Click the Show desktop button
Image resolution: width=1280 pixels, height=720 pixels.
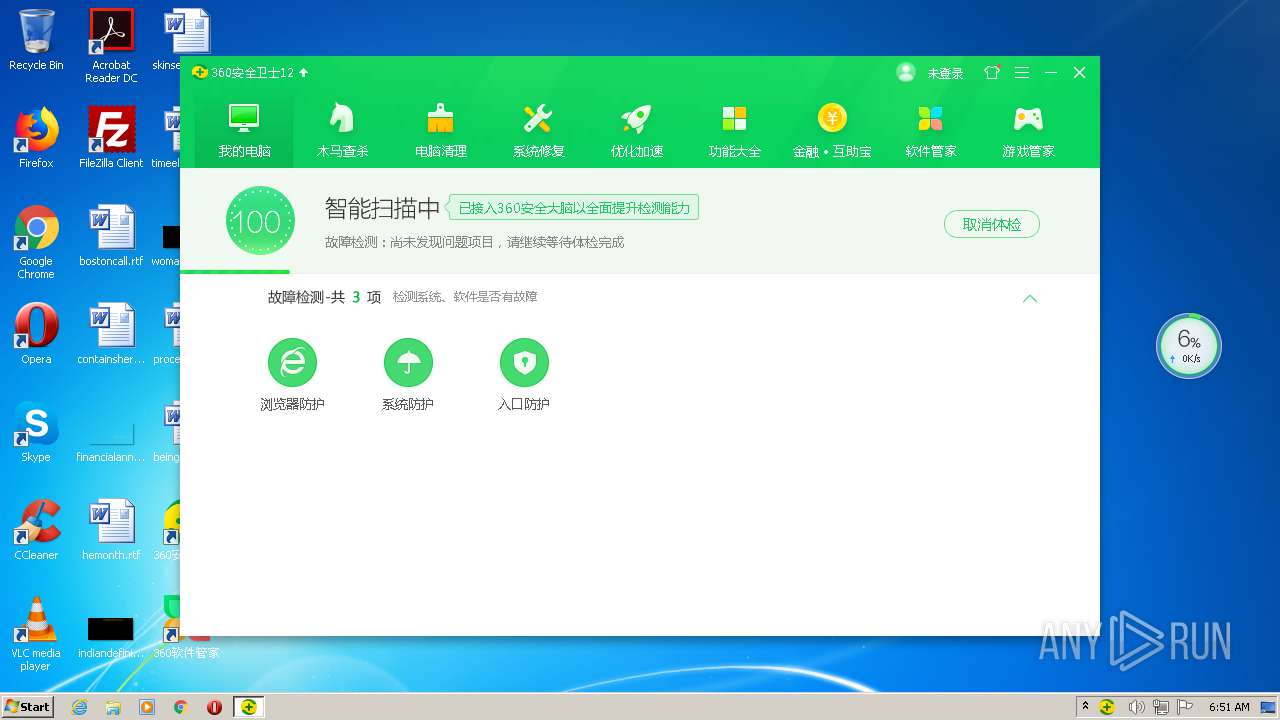pyautogui.click(x=1270, y=707)
